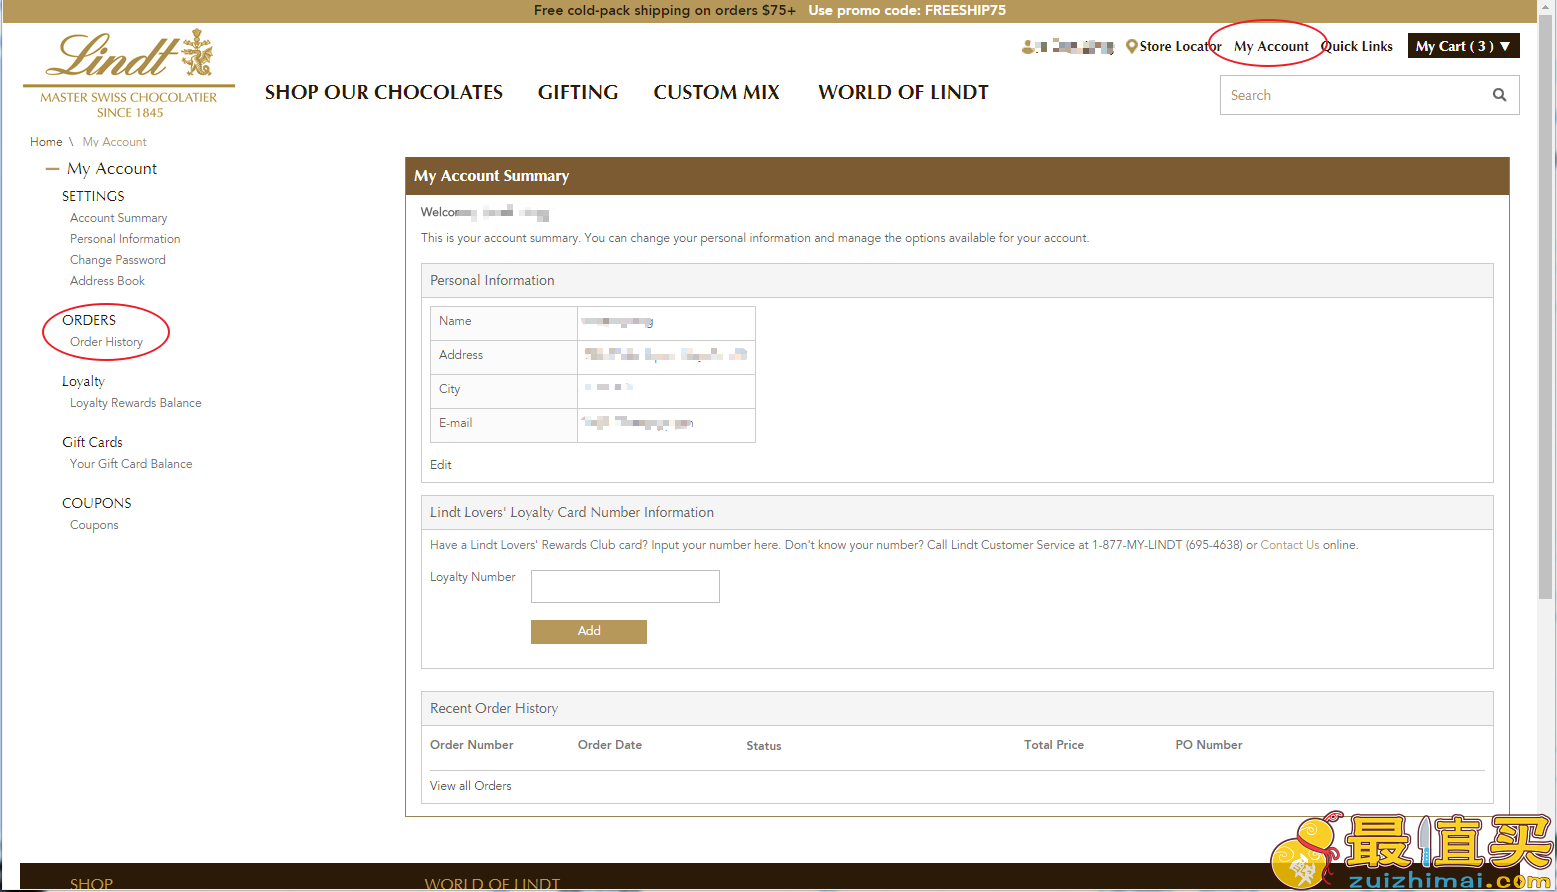
Task: Click the PO Number column header
Action: 1209,745
